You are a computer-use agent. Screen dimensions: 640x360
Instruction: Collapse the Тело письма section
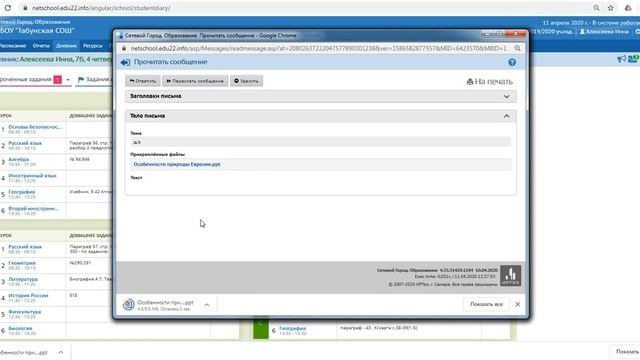click(x=320, y=116)
